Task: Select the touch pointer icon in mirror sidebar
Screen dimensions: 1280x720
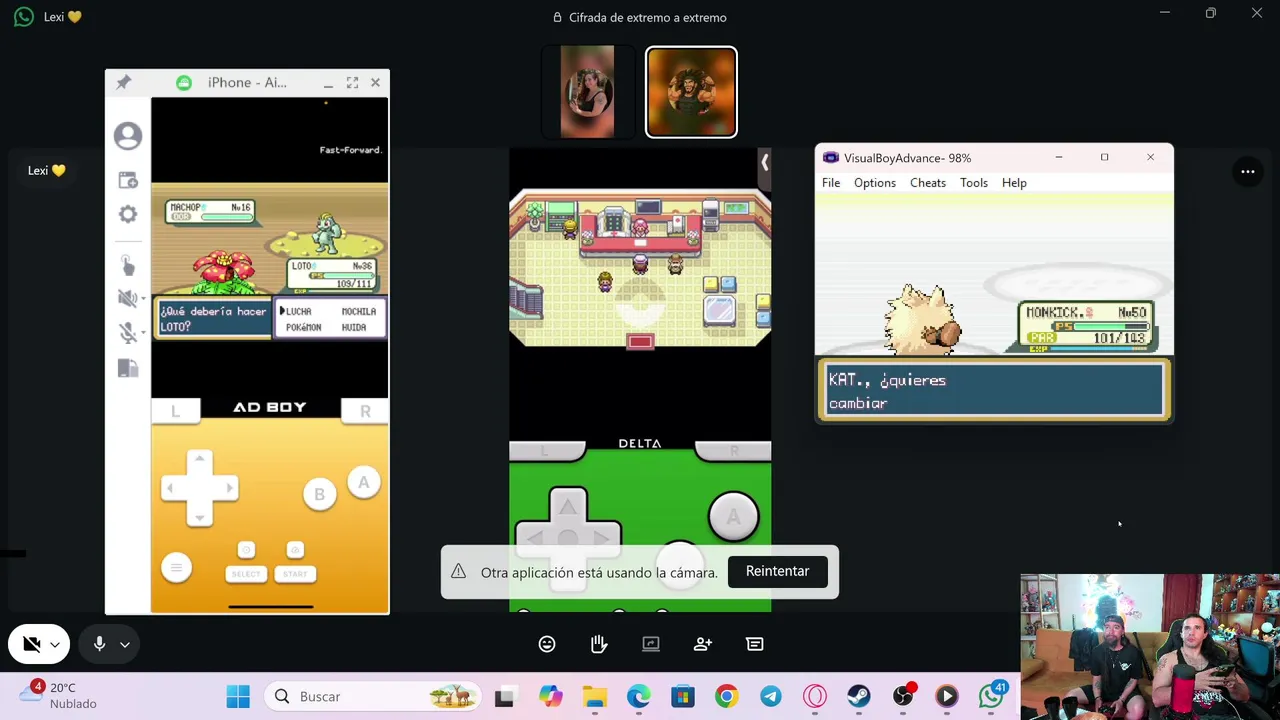Action: point(128,265)
